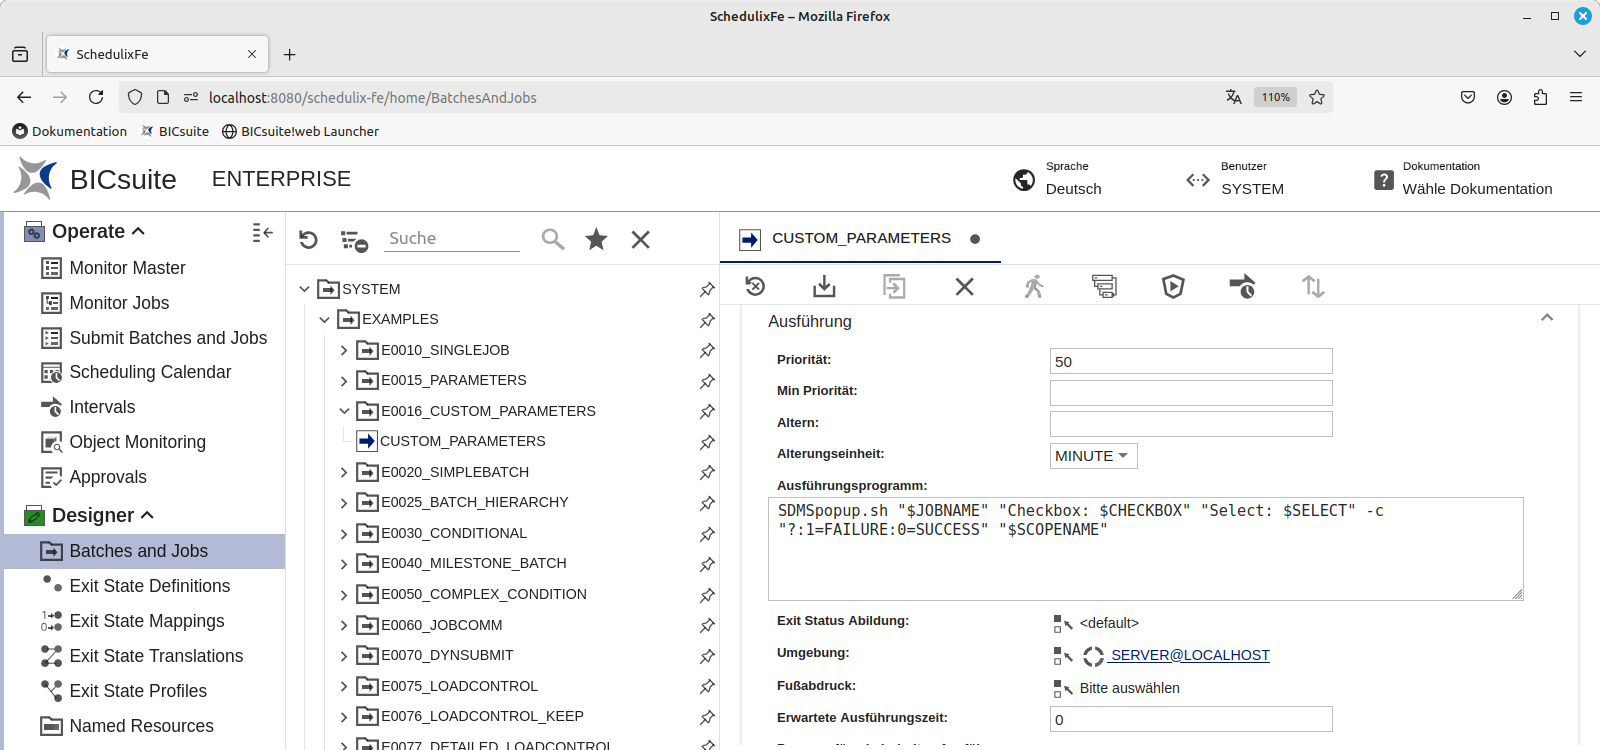Click the star favorites icon
The height and width of the screenshot is (750, 1600).
[x=596, y=239]
